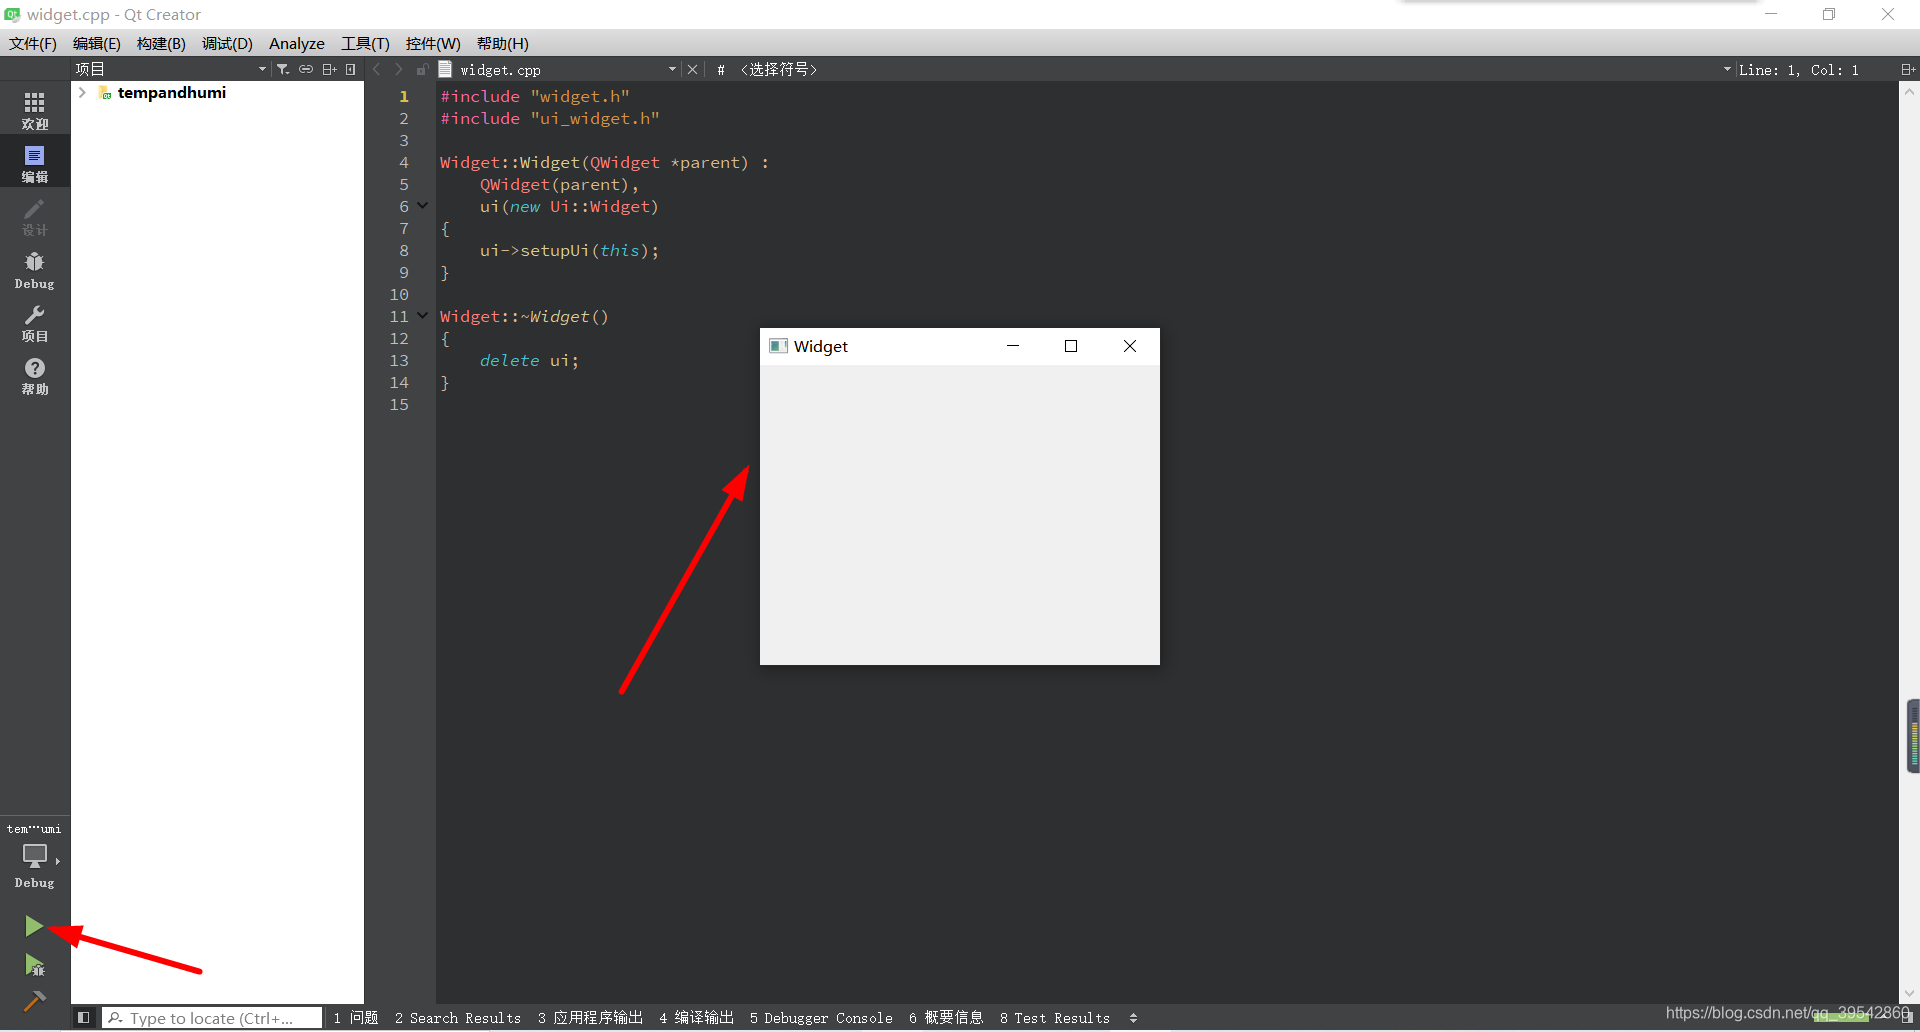Open the Test Results pane
Viewport: 1920px width, 1032px height.
tap(1055, 1018)
